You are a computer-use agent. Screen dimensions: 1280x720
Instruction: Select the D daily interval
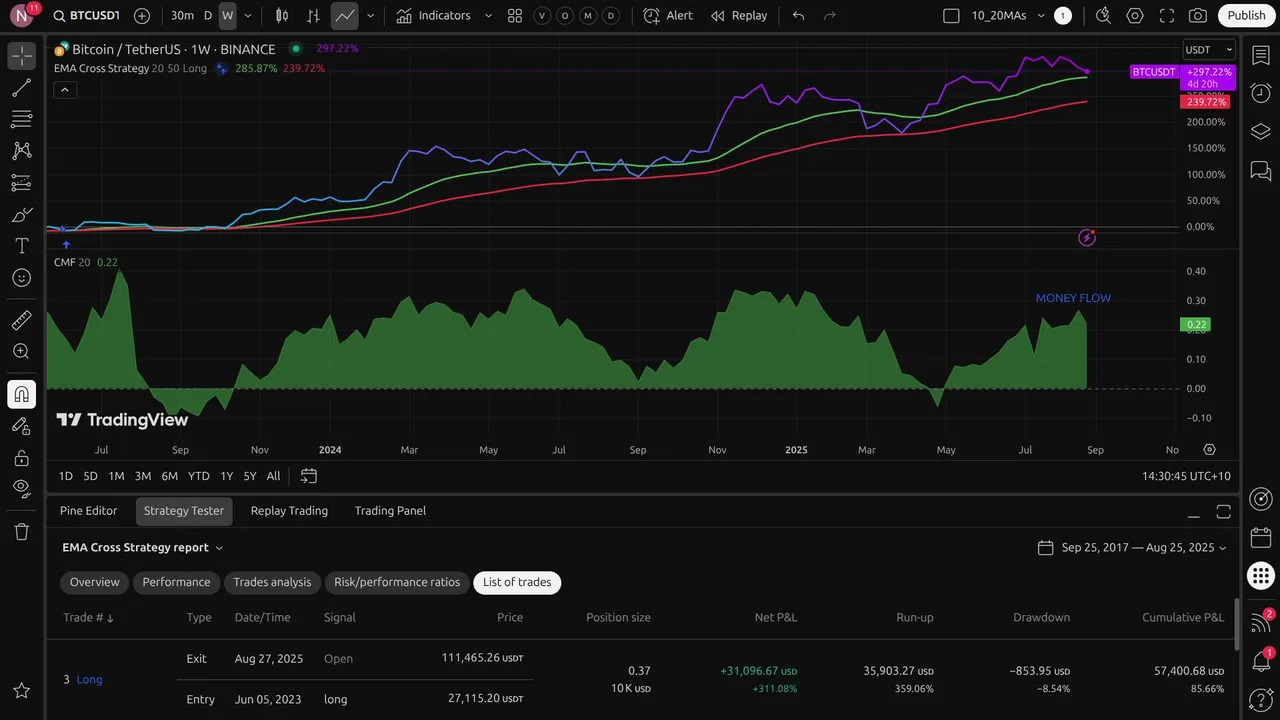[208, 16]
